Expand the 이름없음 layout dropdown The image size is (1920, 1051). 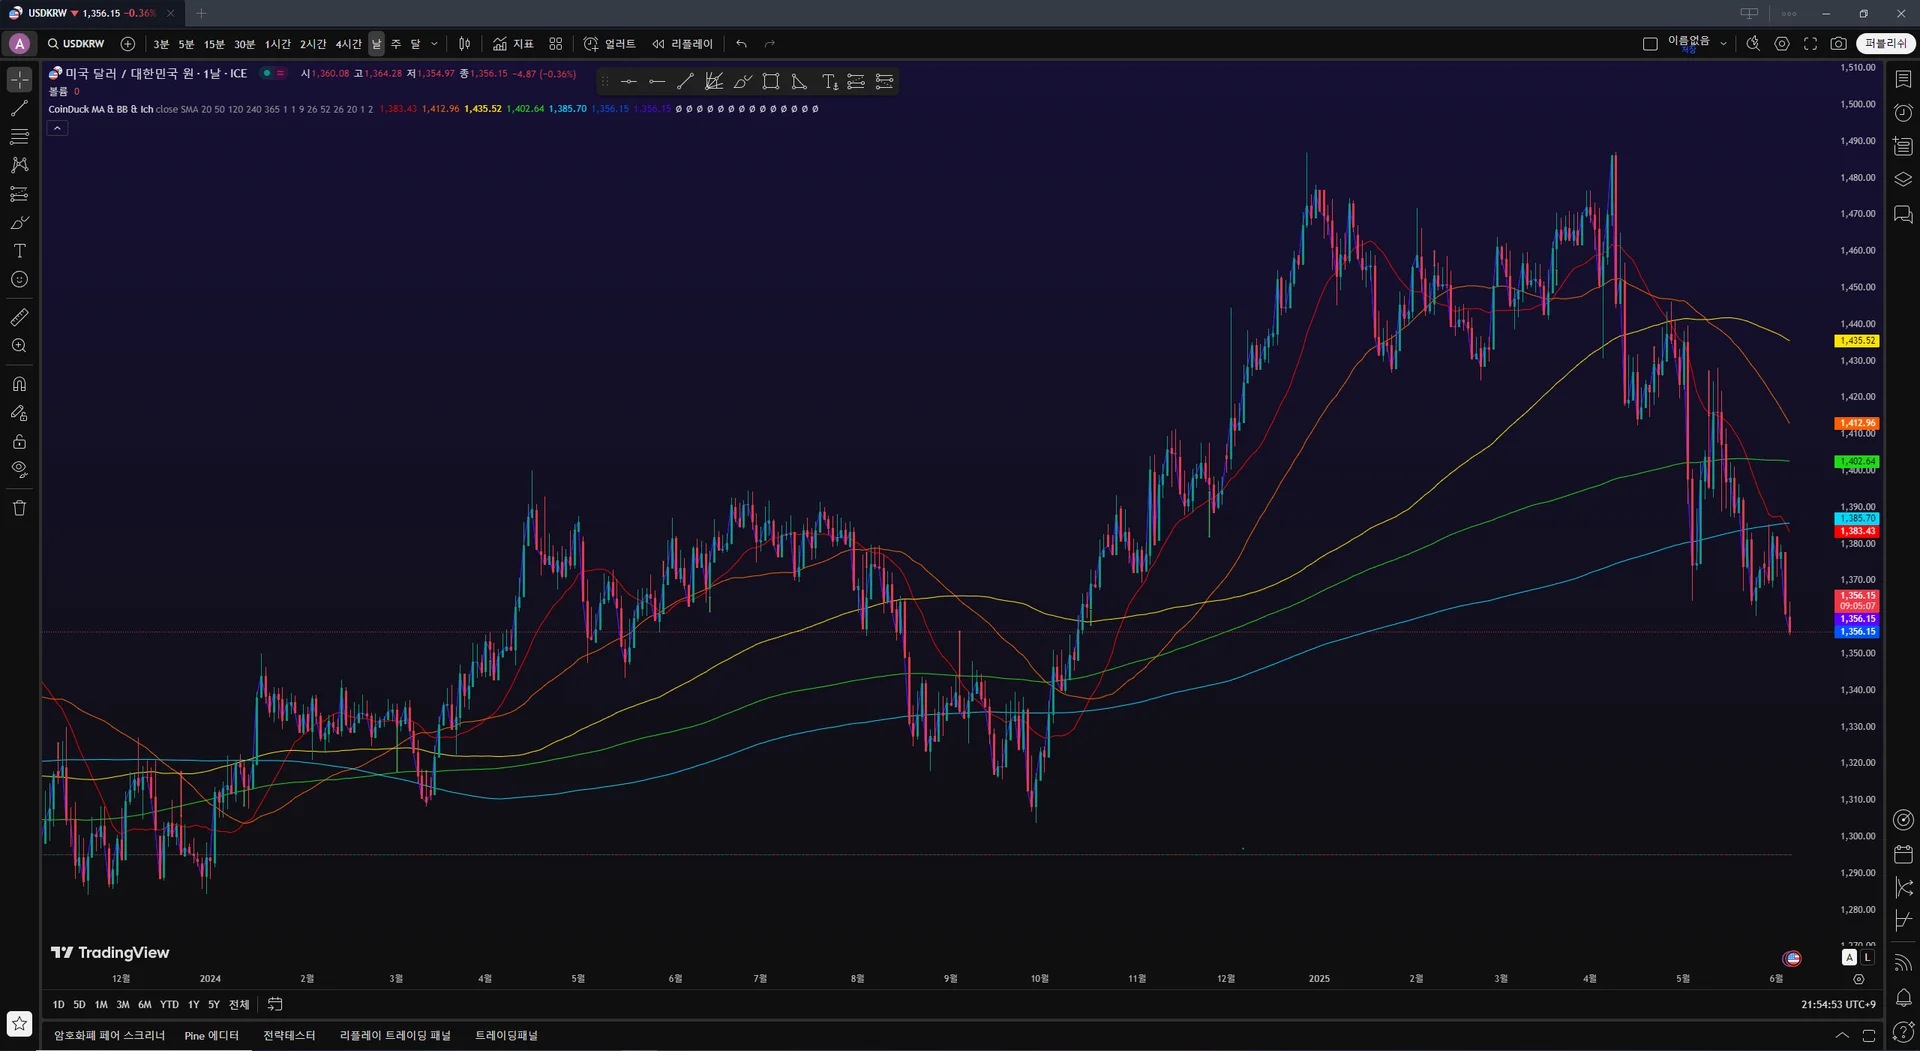1723,44
